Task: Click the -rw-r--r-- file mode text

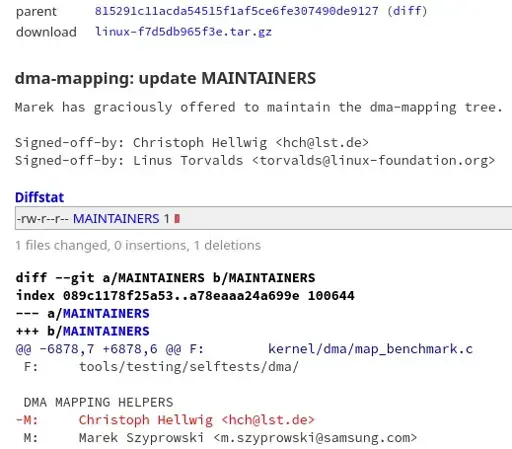Action: tap(43, 219)
